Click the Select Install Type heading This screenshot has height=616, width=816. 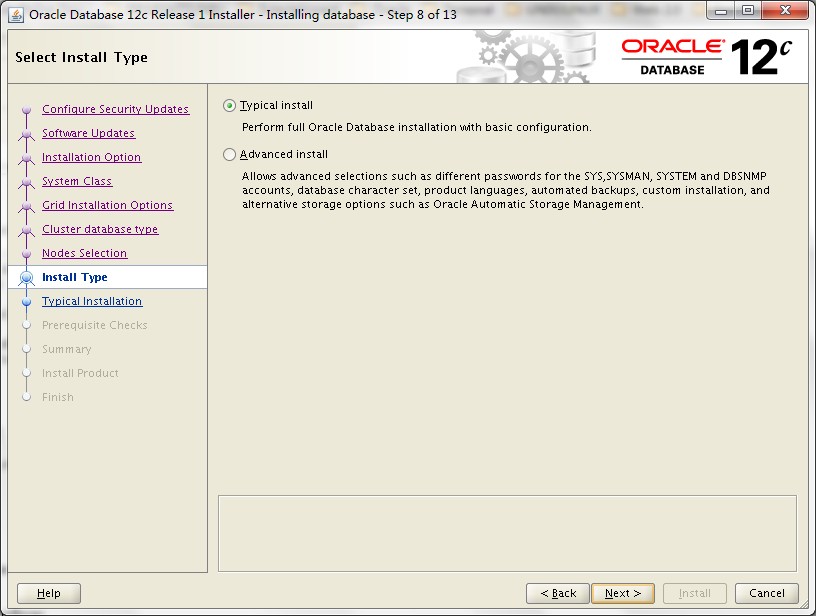tap(81, 57)
